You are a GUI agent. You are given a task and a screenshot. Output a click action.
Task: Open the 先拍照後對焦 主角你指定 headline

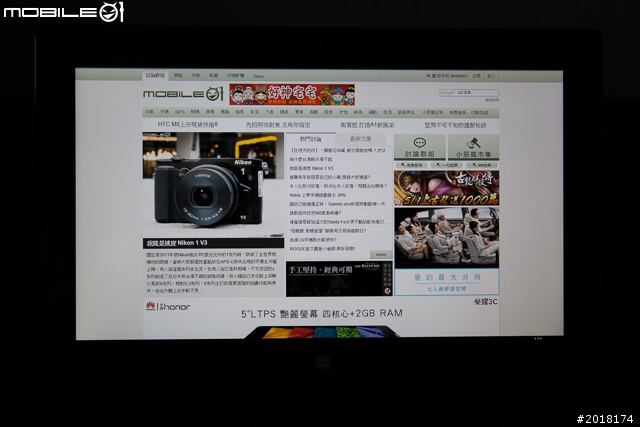[278, 125]
